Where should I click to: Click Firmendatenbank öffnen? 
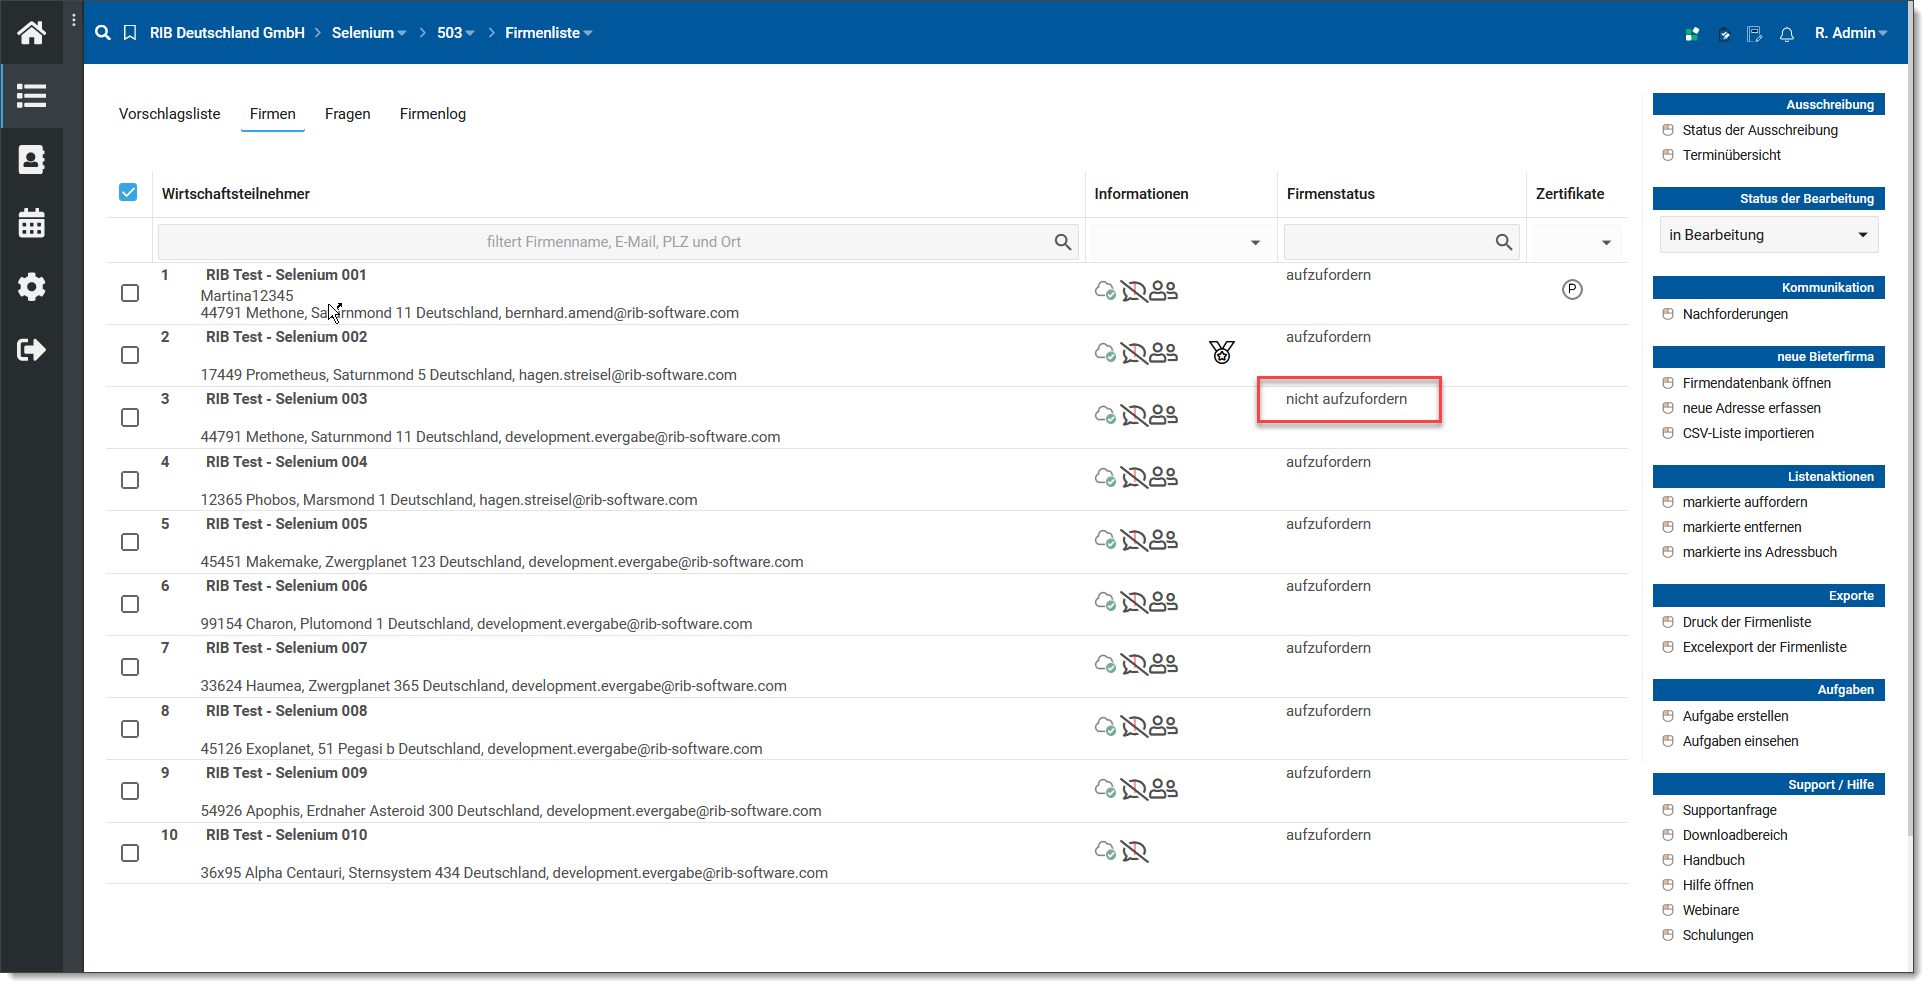click(x=1757, y=383)
